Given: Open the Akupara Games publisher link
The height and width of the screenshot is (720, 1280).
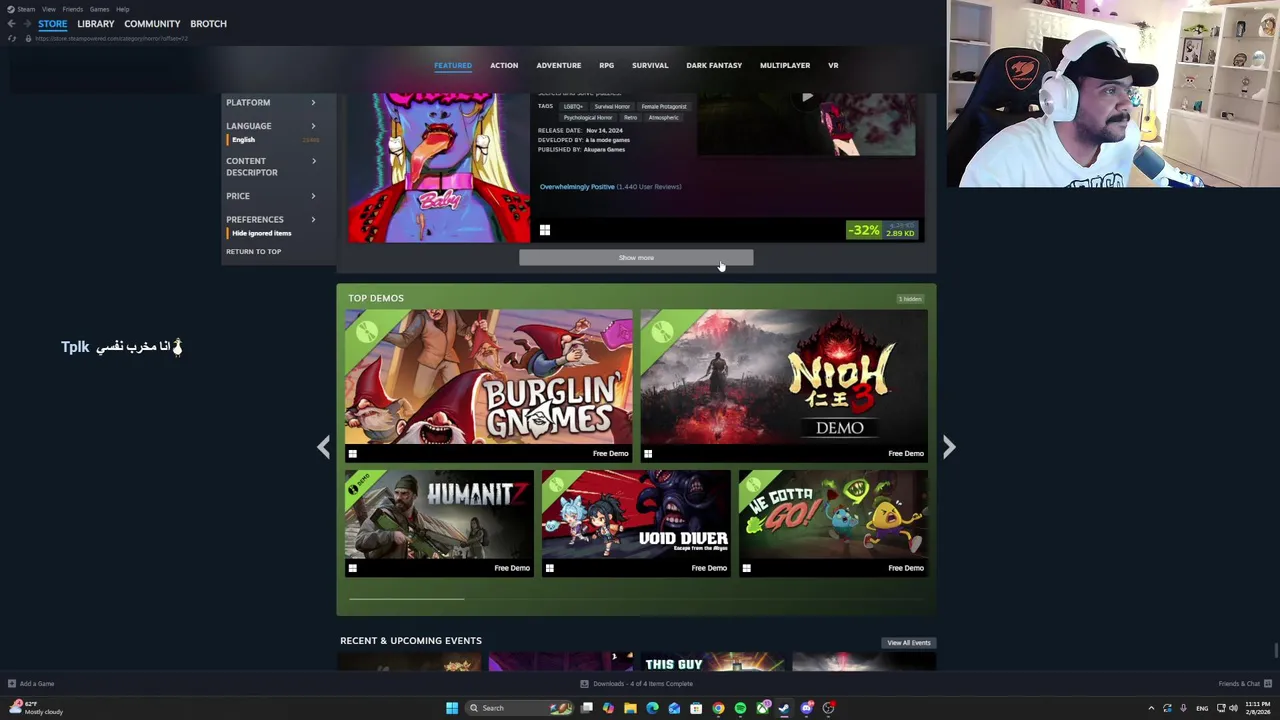Looking at the screenshot, I should [604, 149].
